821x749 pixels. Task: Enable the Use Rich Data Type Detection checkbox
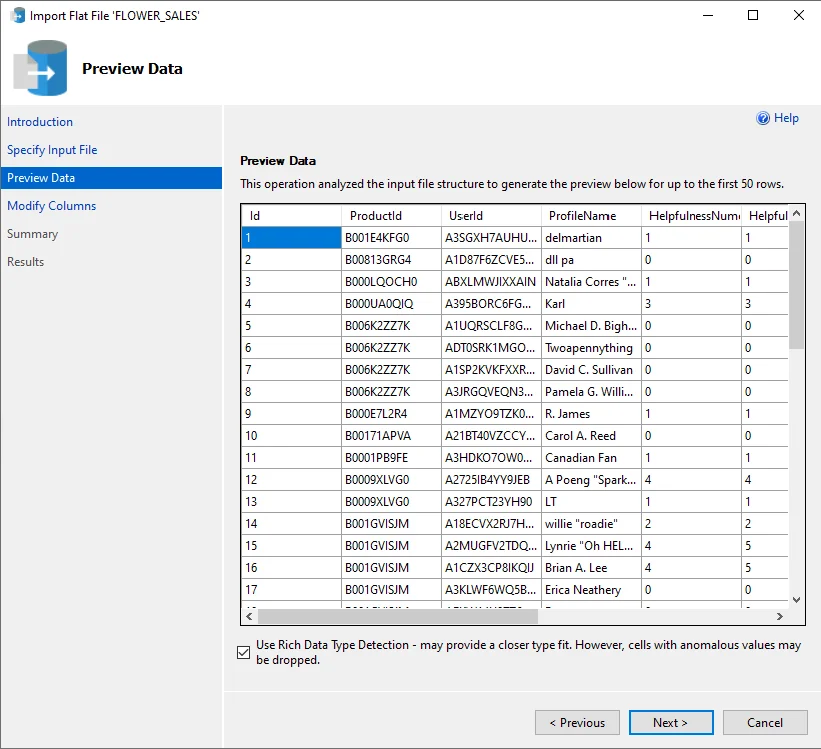point(242,651)
